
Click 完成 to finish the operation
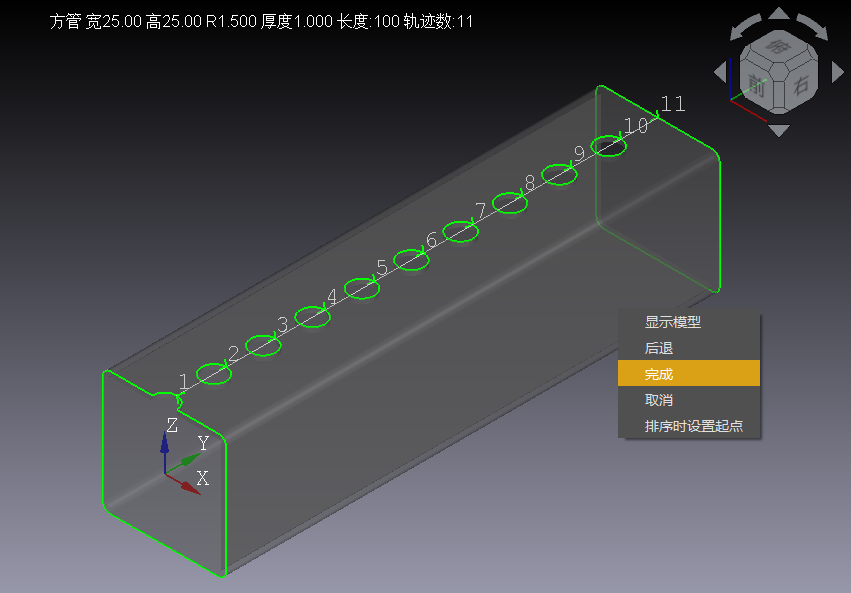(x=659, y=374)
